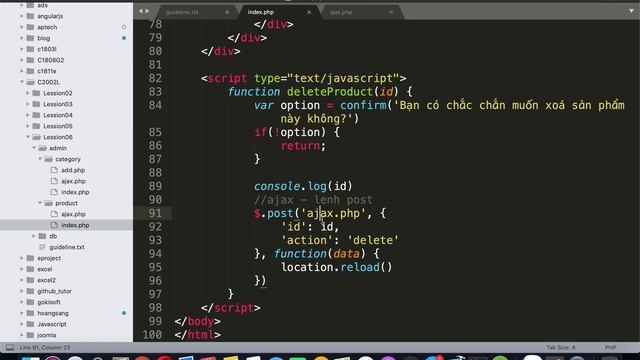Click line number 84 in the gutter
The image size is (640, 360).
(x=155, y=105)
